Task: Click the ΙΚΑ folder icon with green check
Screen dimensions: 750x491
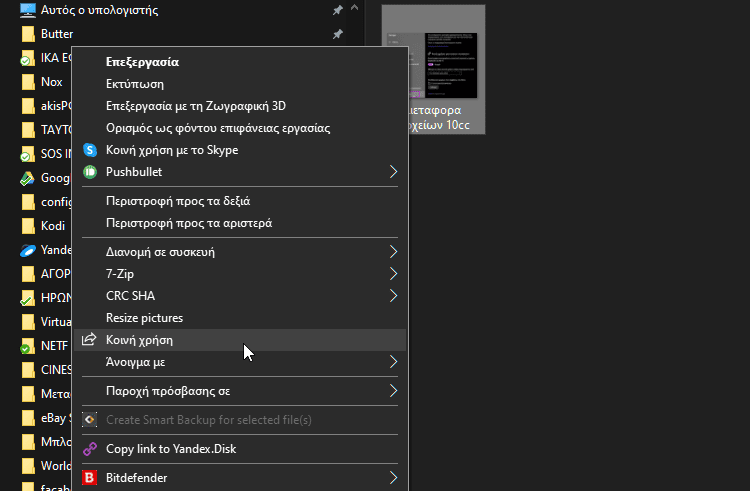Action: click(x=27, y=58)
